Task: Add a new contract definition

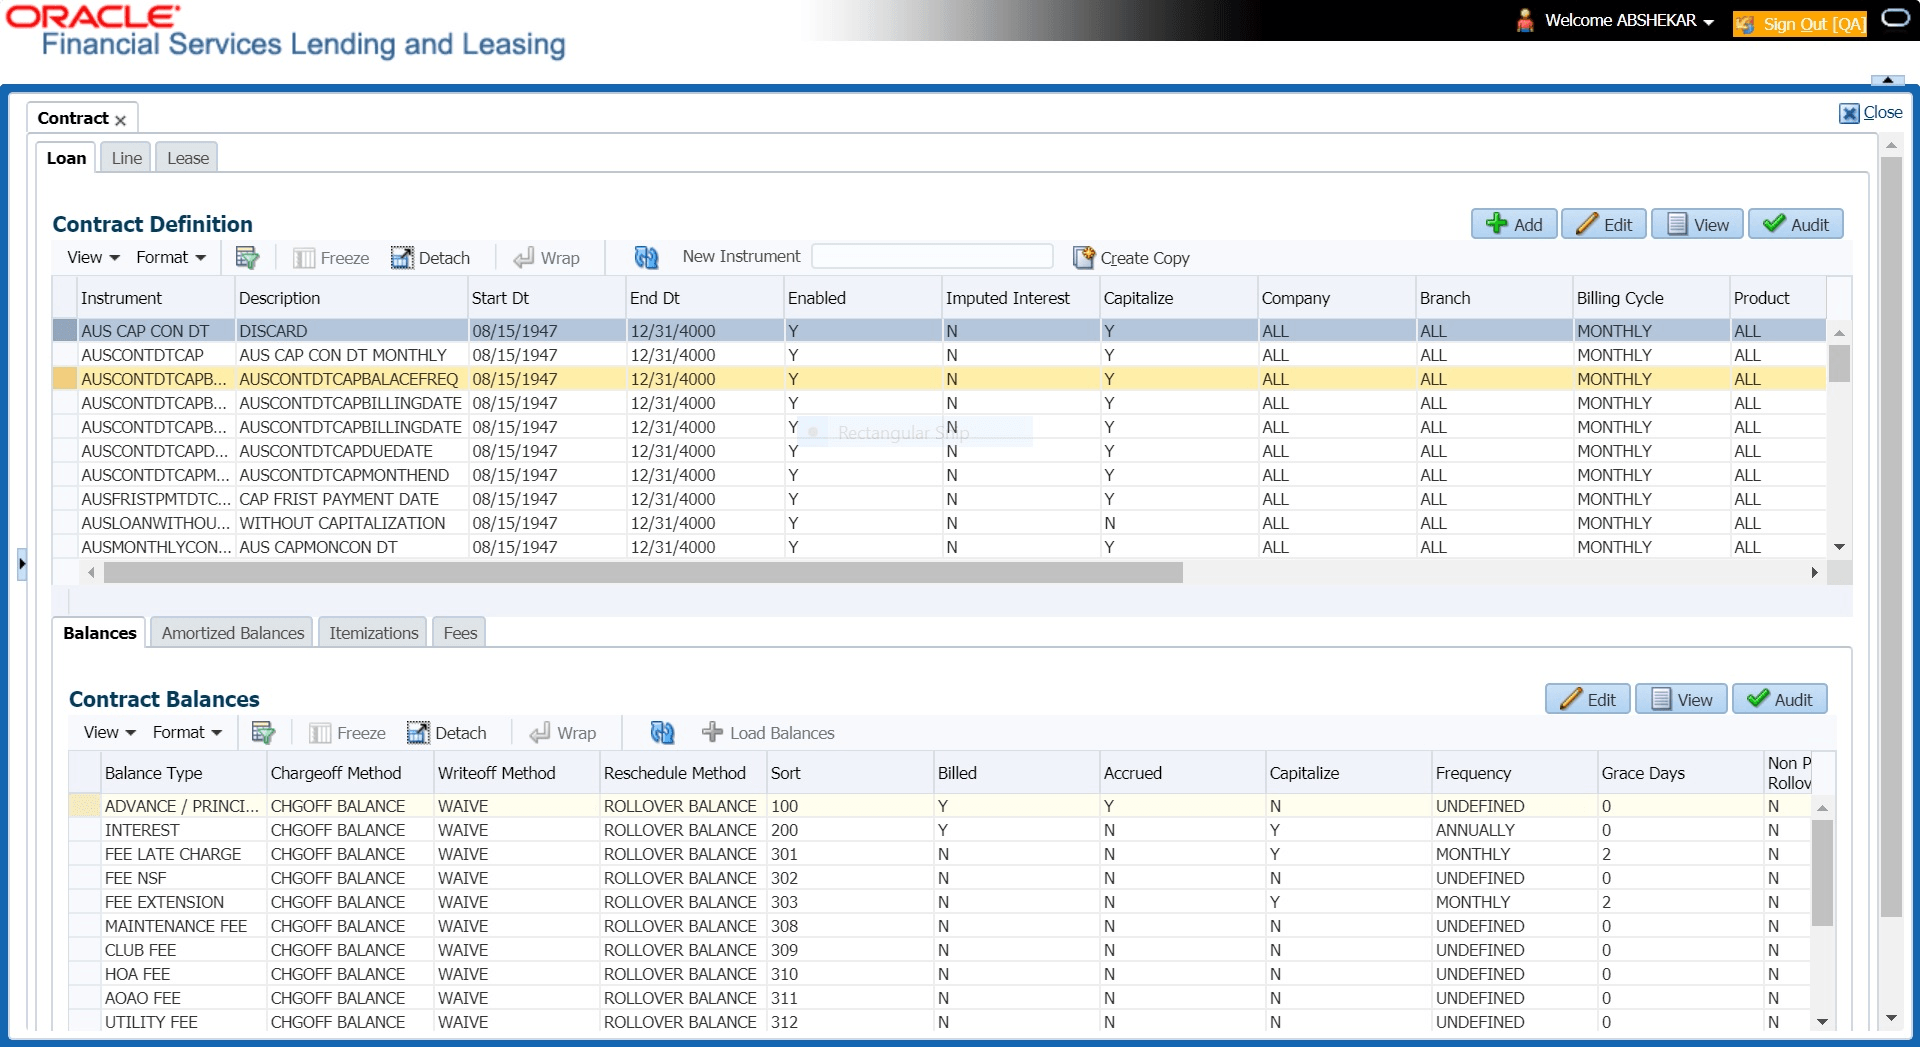Action: pos(1514,224)
